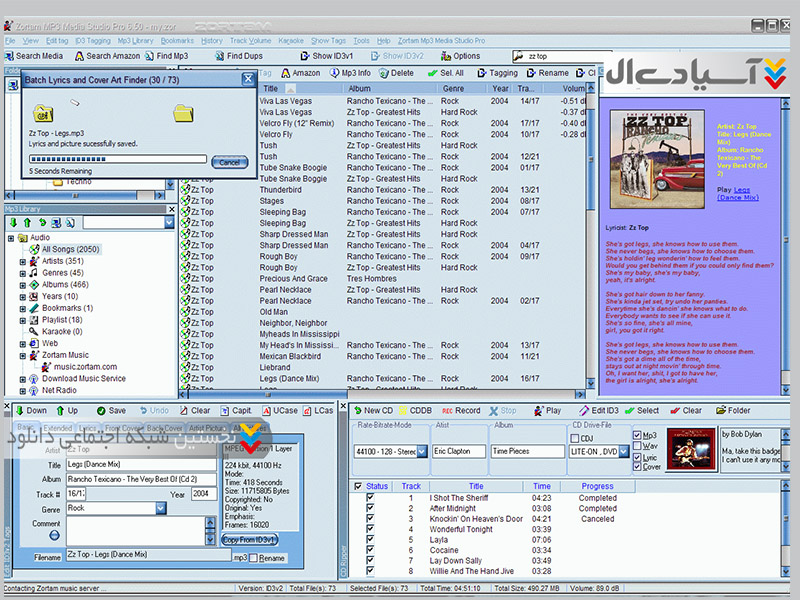
Task: Open the Bookmarks menu
Action: (177, 41)
